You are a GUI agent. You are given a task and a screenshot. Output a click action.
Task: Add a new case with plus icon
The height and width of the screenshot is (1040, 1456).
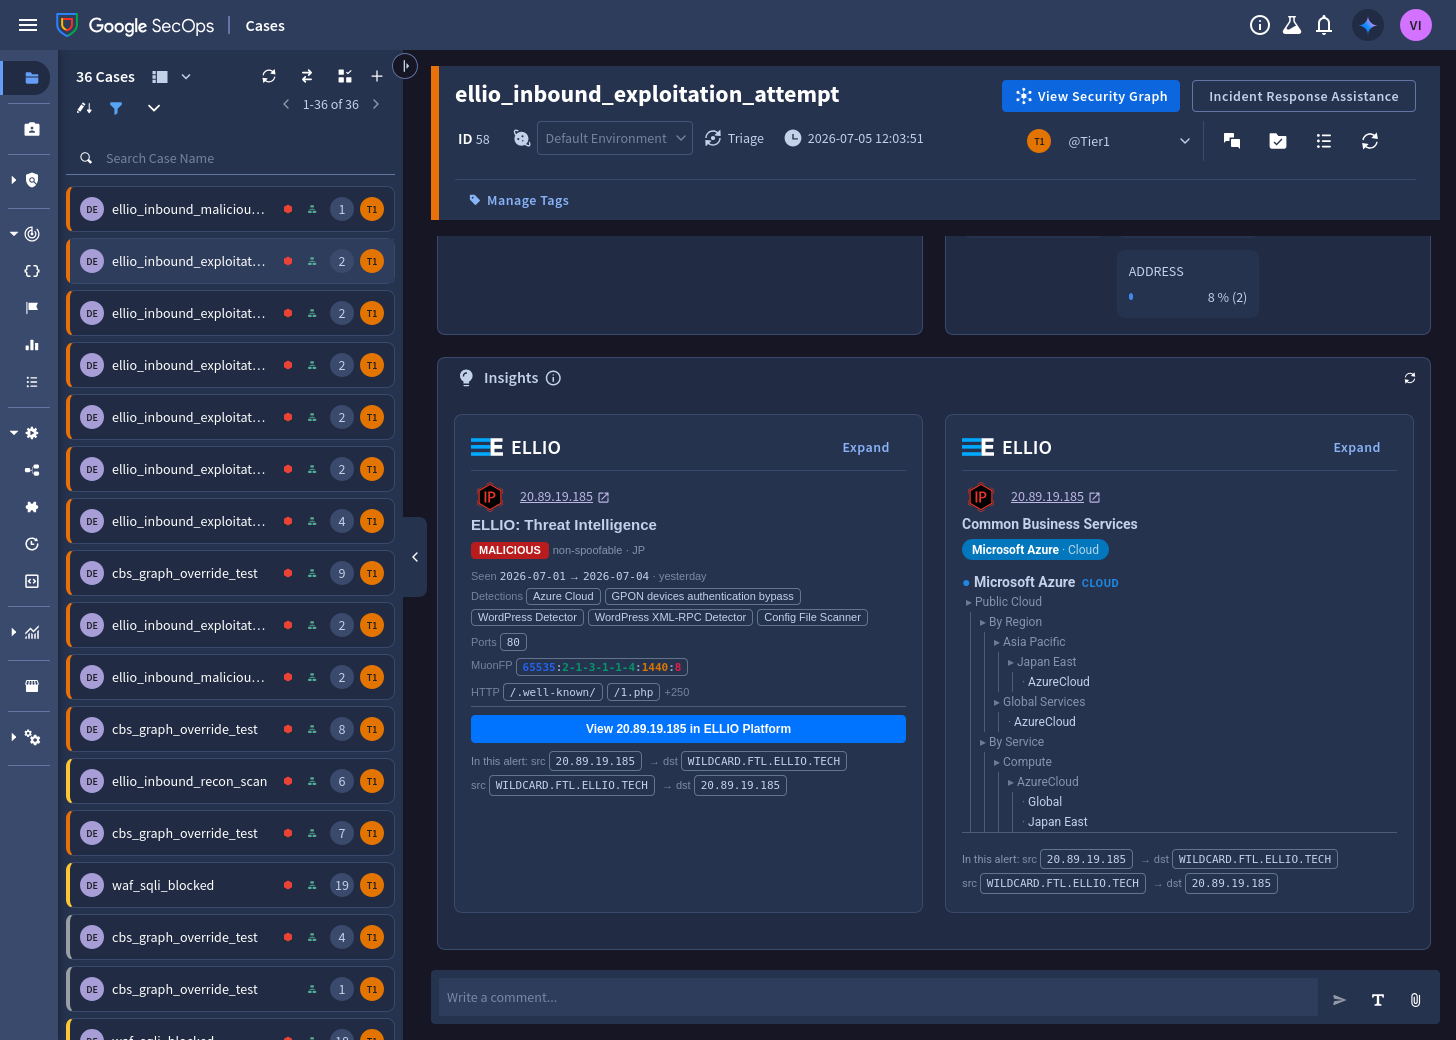tap(377, 76)
